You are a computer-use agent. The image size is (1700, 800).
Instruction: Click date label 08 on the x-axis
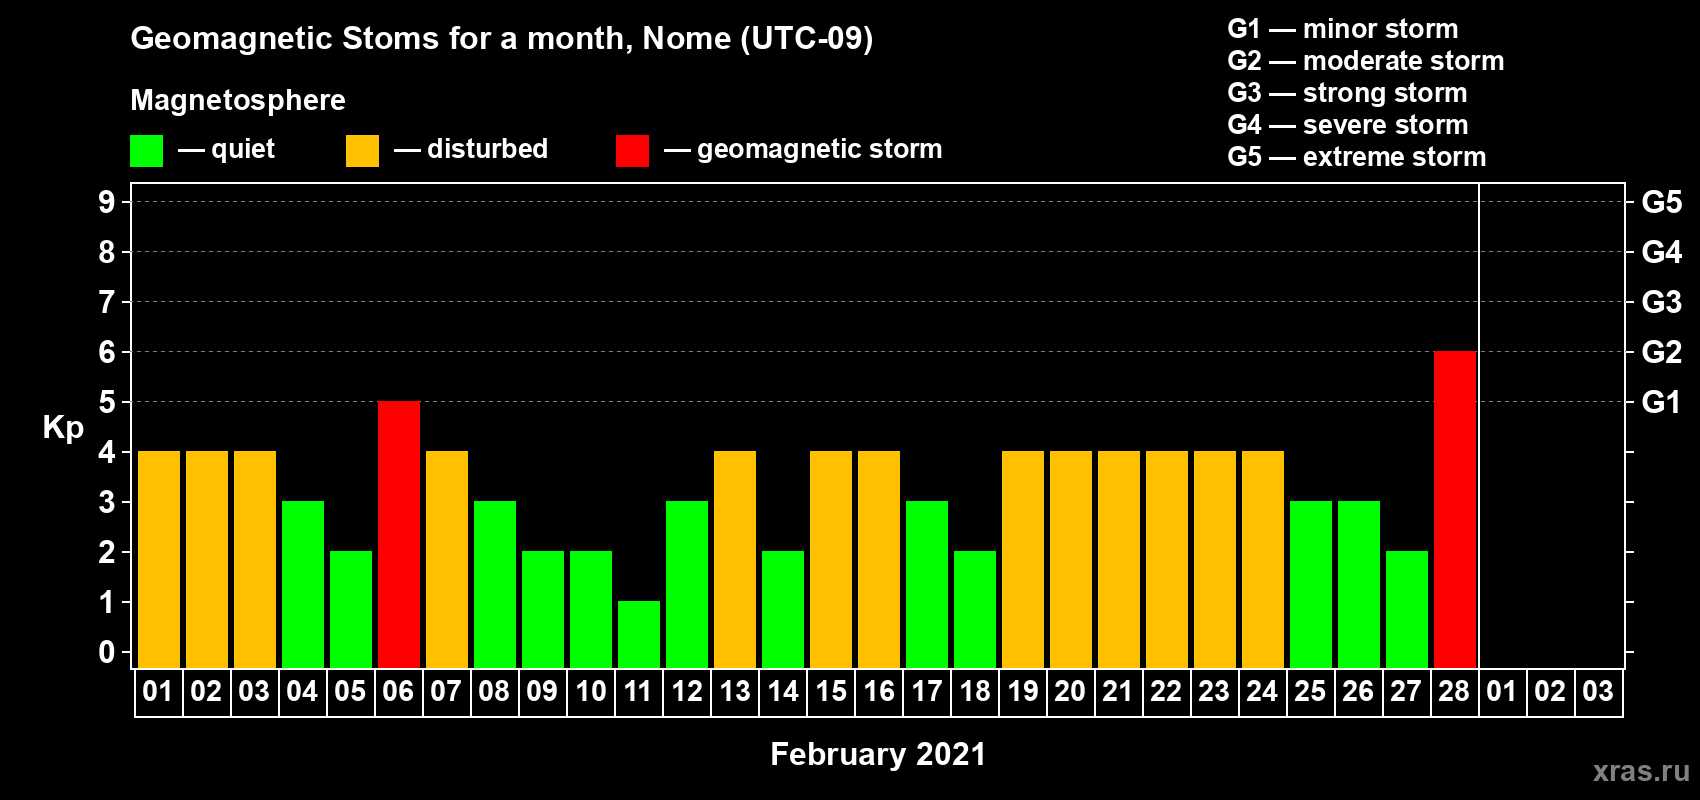pyautogui.click(x=494, y=691)
